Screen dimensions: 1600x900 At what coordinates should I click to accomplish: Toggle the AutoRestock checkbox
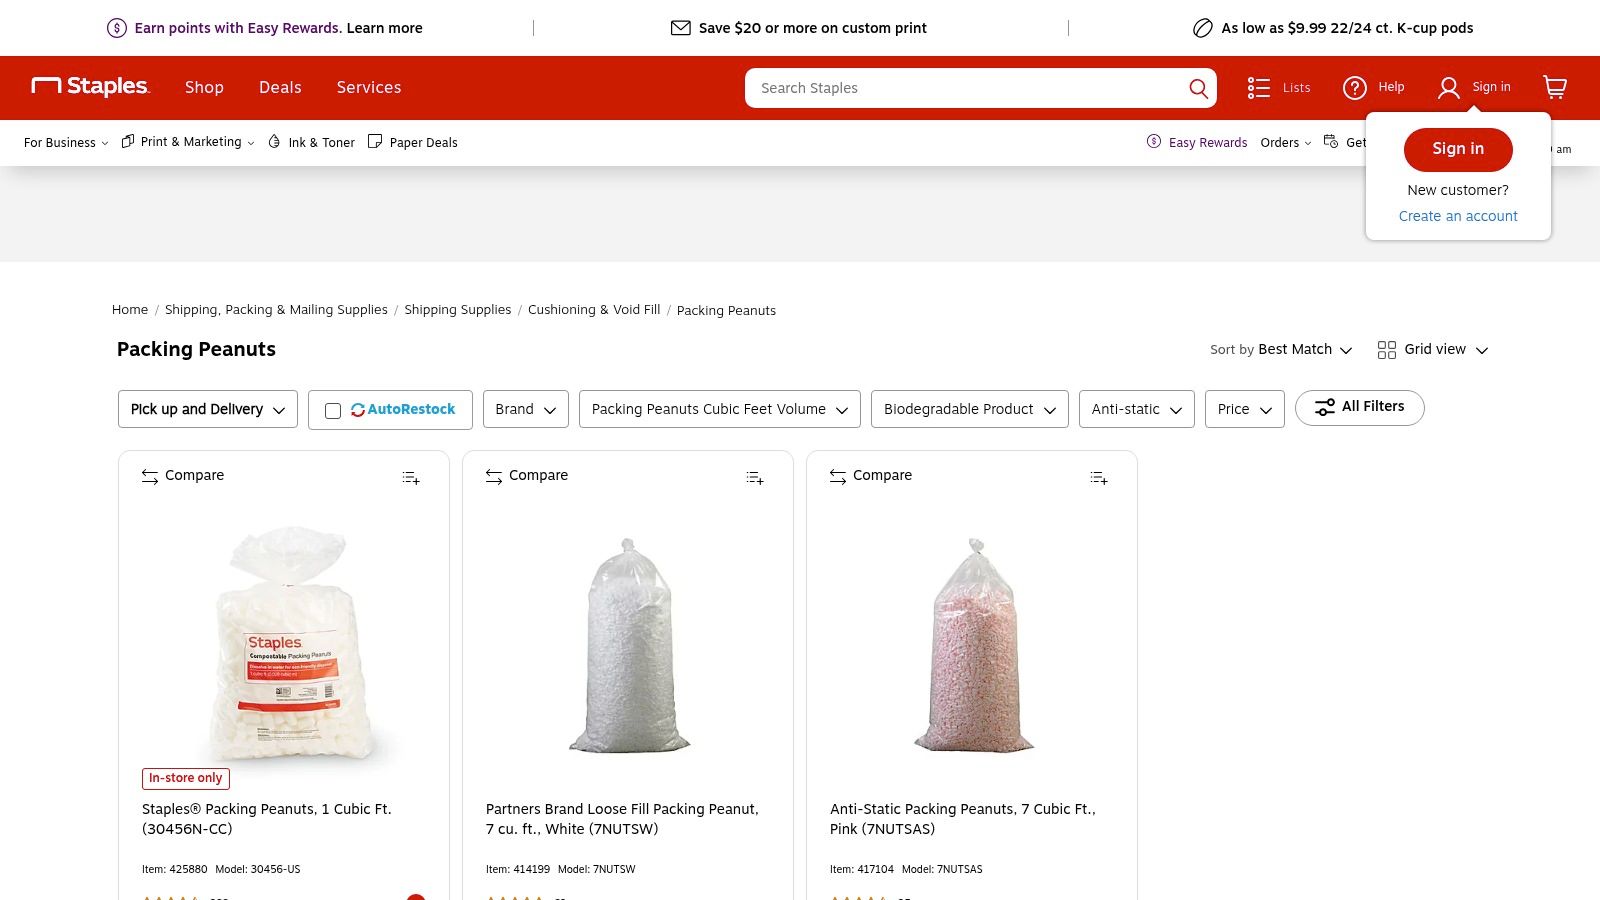333,411
